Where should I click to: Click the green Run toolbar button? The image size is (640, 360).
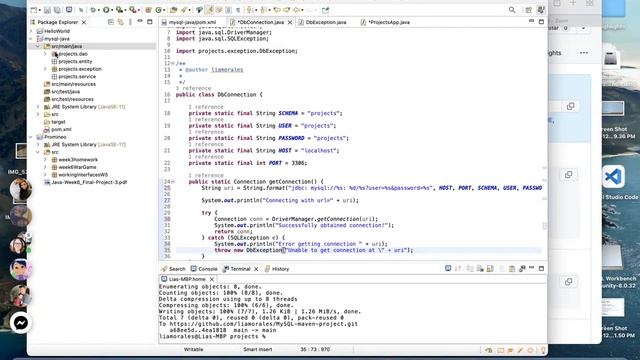106,10
